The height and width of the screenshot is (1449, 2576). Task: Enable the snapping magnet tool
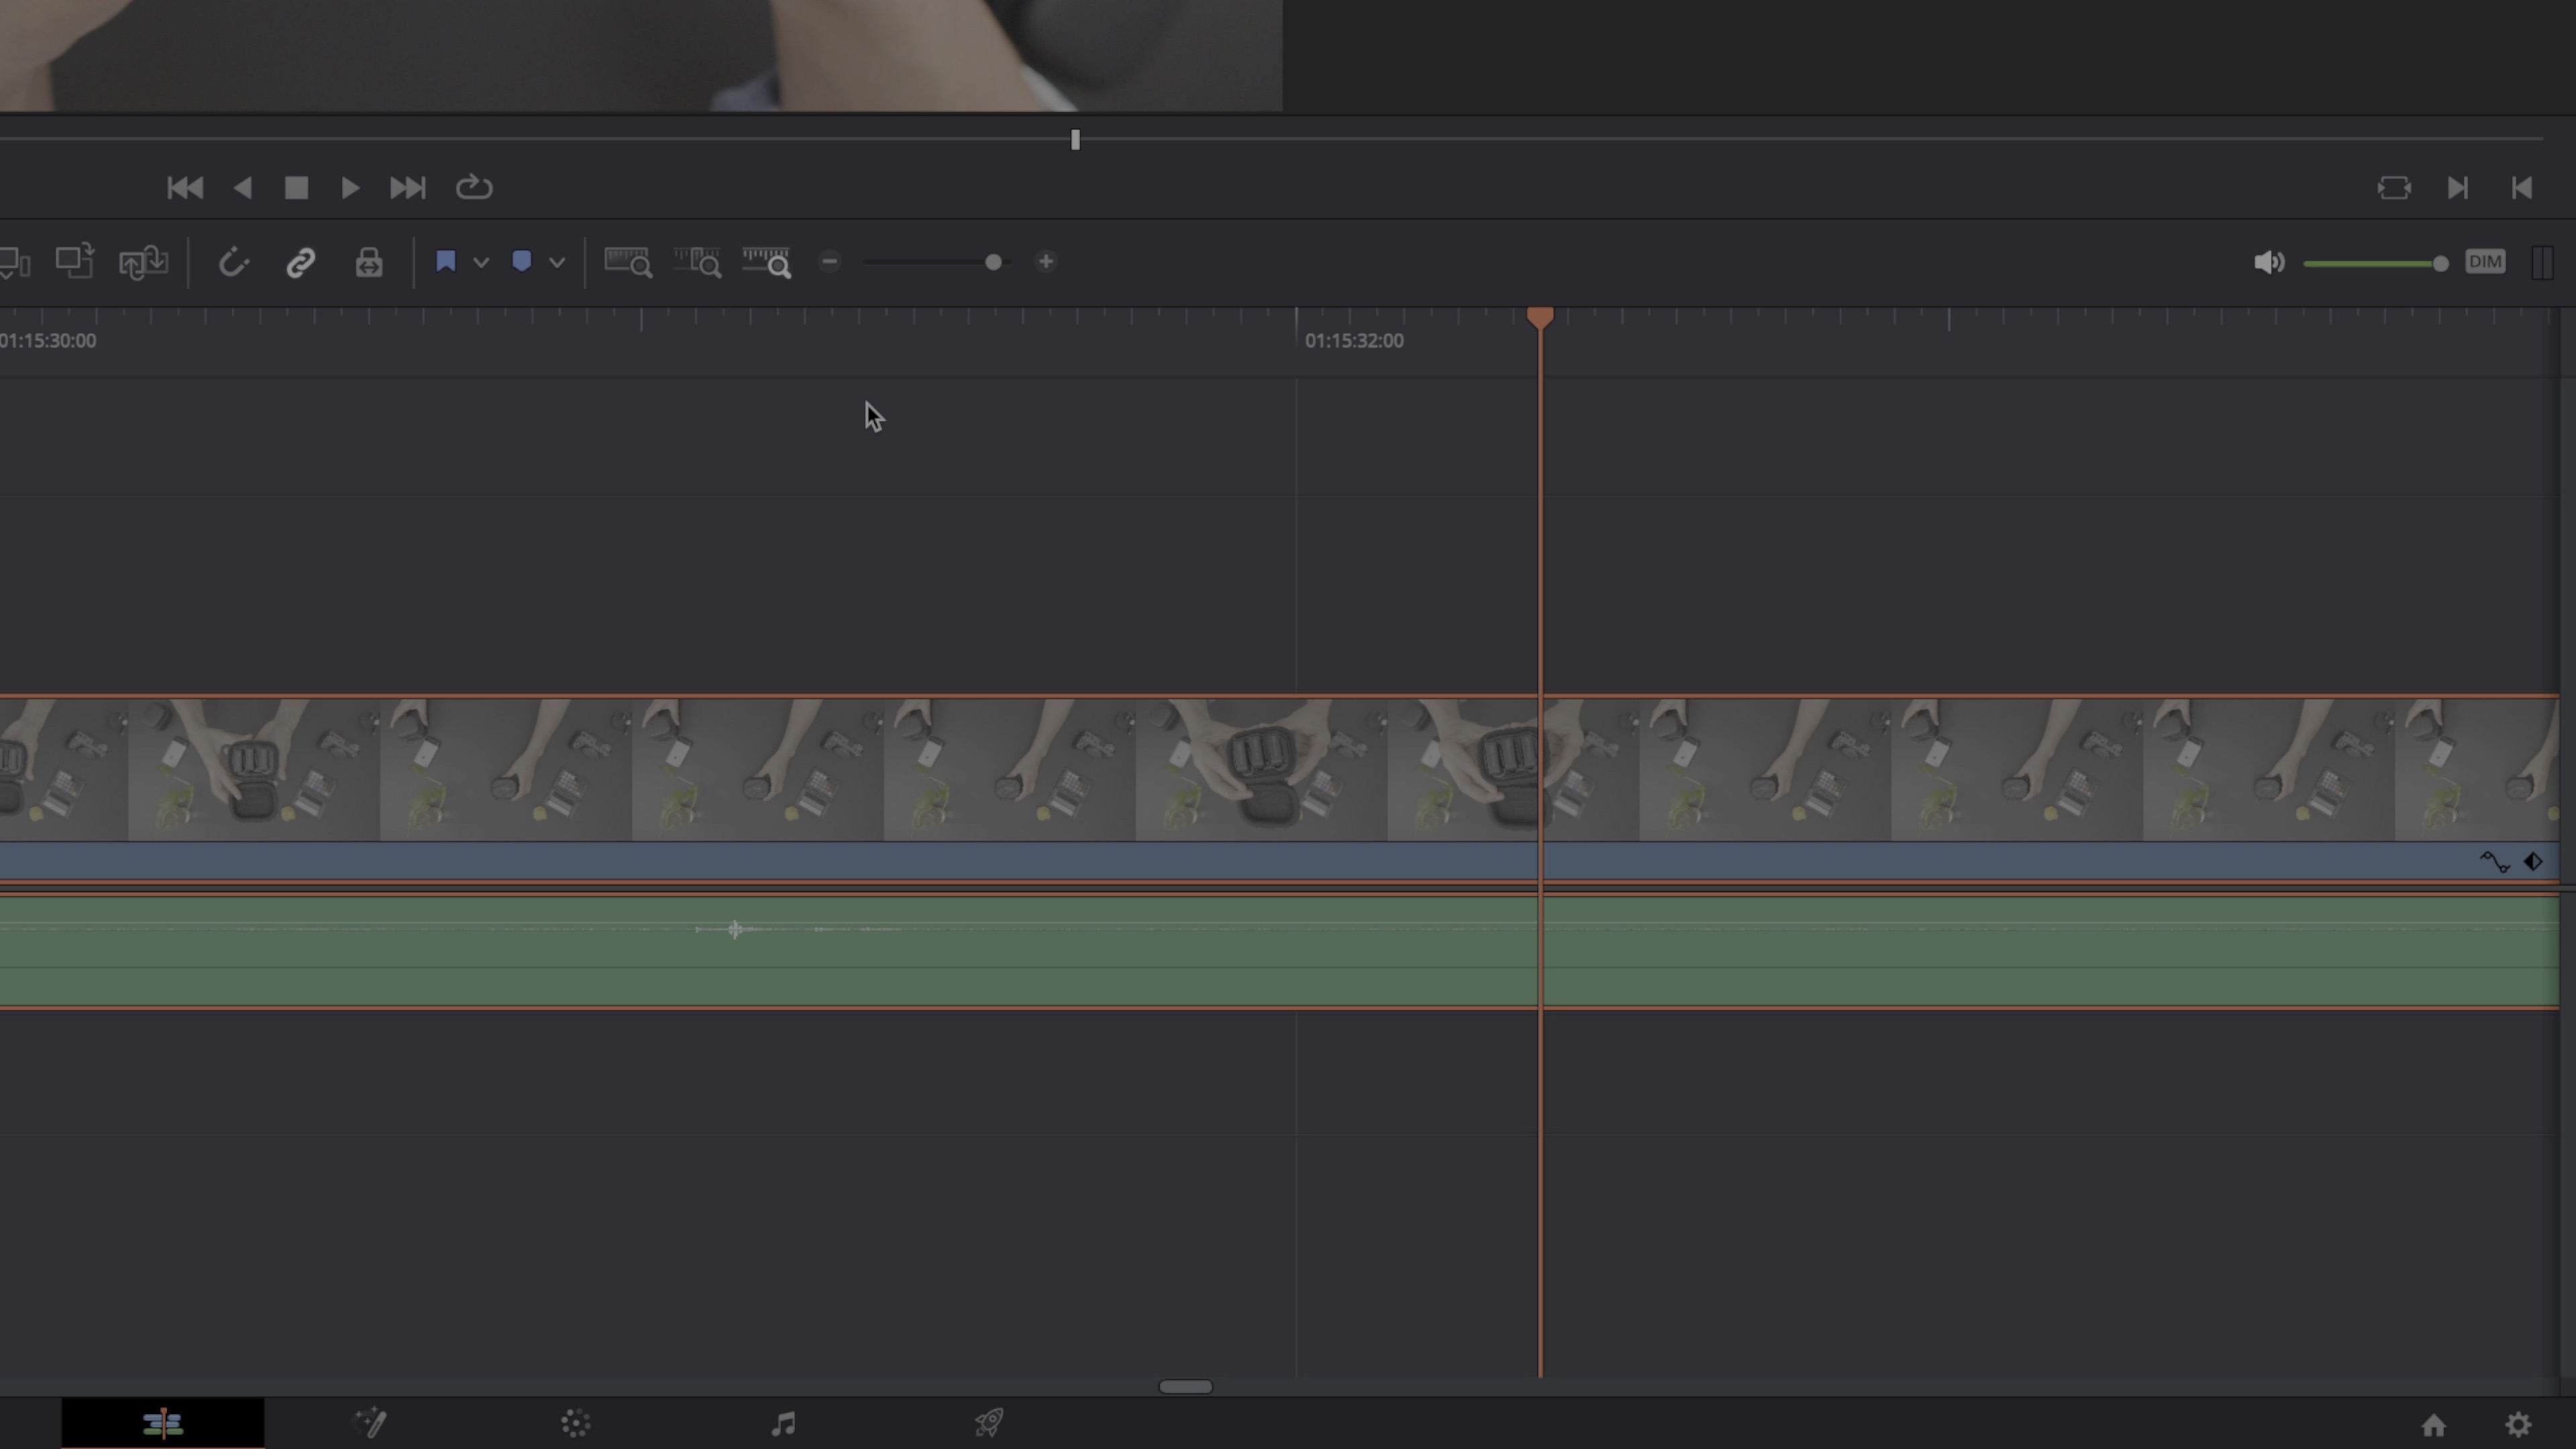(234, 262)
